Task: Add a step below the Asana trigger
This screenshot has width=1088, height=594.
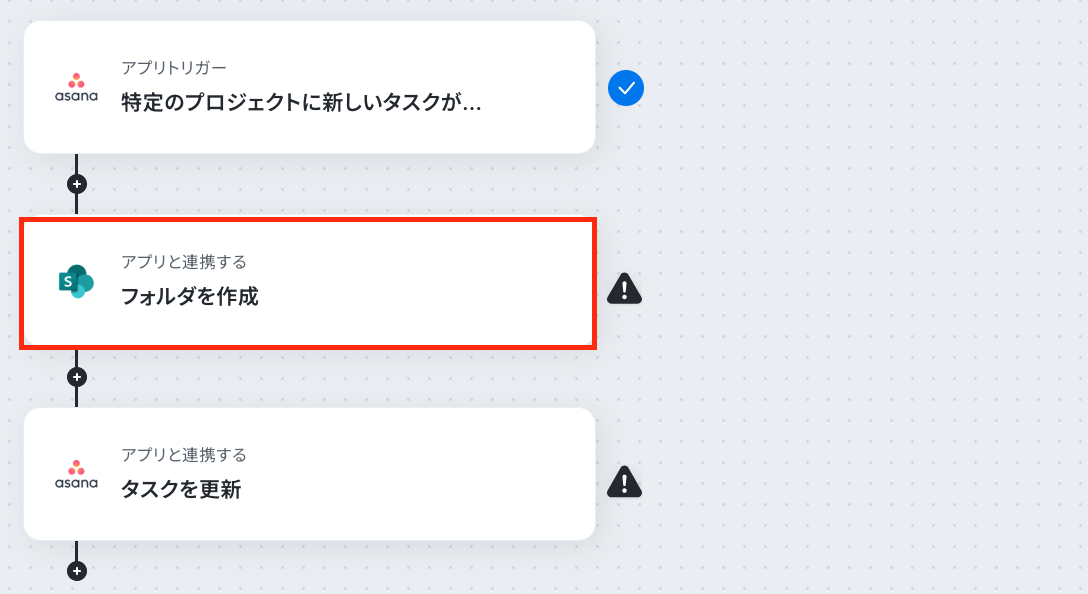Action: pyautogui.click(x=76, y=184)
